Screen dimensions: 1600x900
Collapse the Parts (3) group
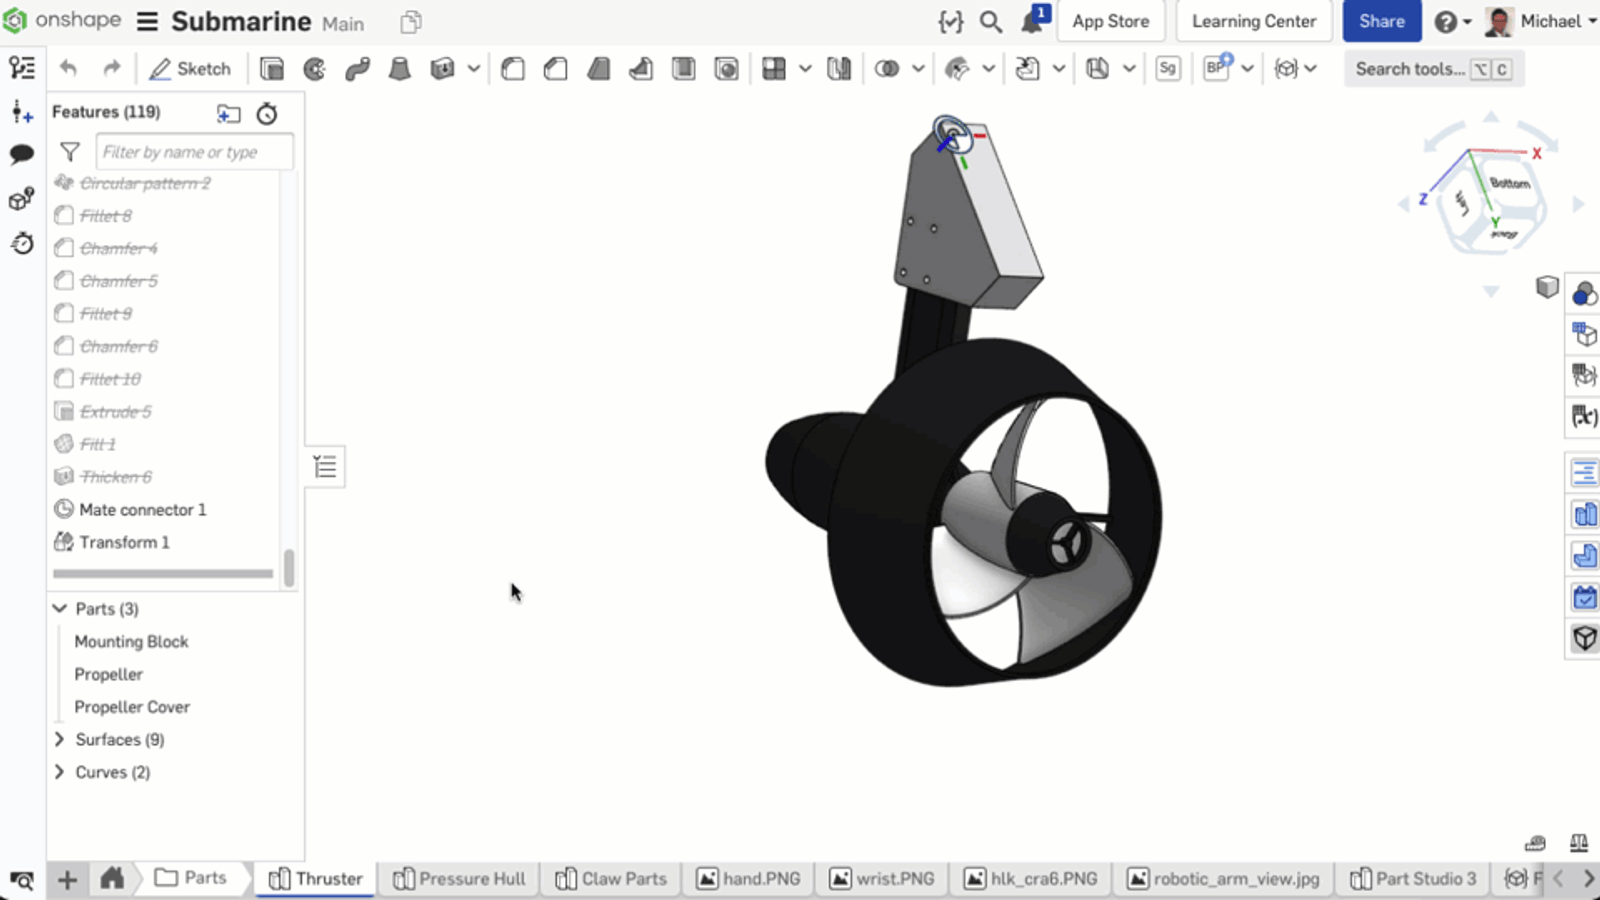(60, 608)
